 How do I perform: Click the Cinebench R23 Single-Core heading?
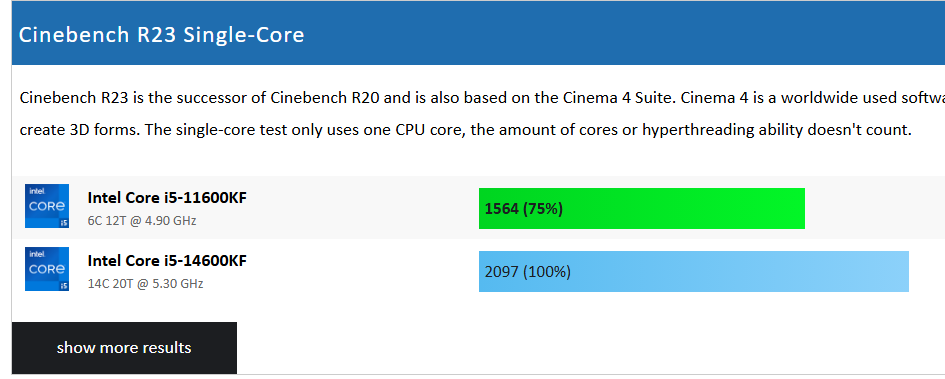pos(162,34)
